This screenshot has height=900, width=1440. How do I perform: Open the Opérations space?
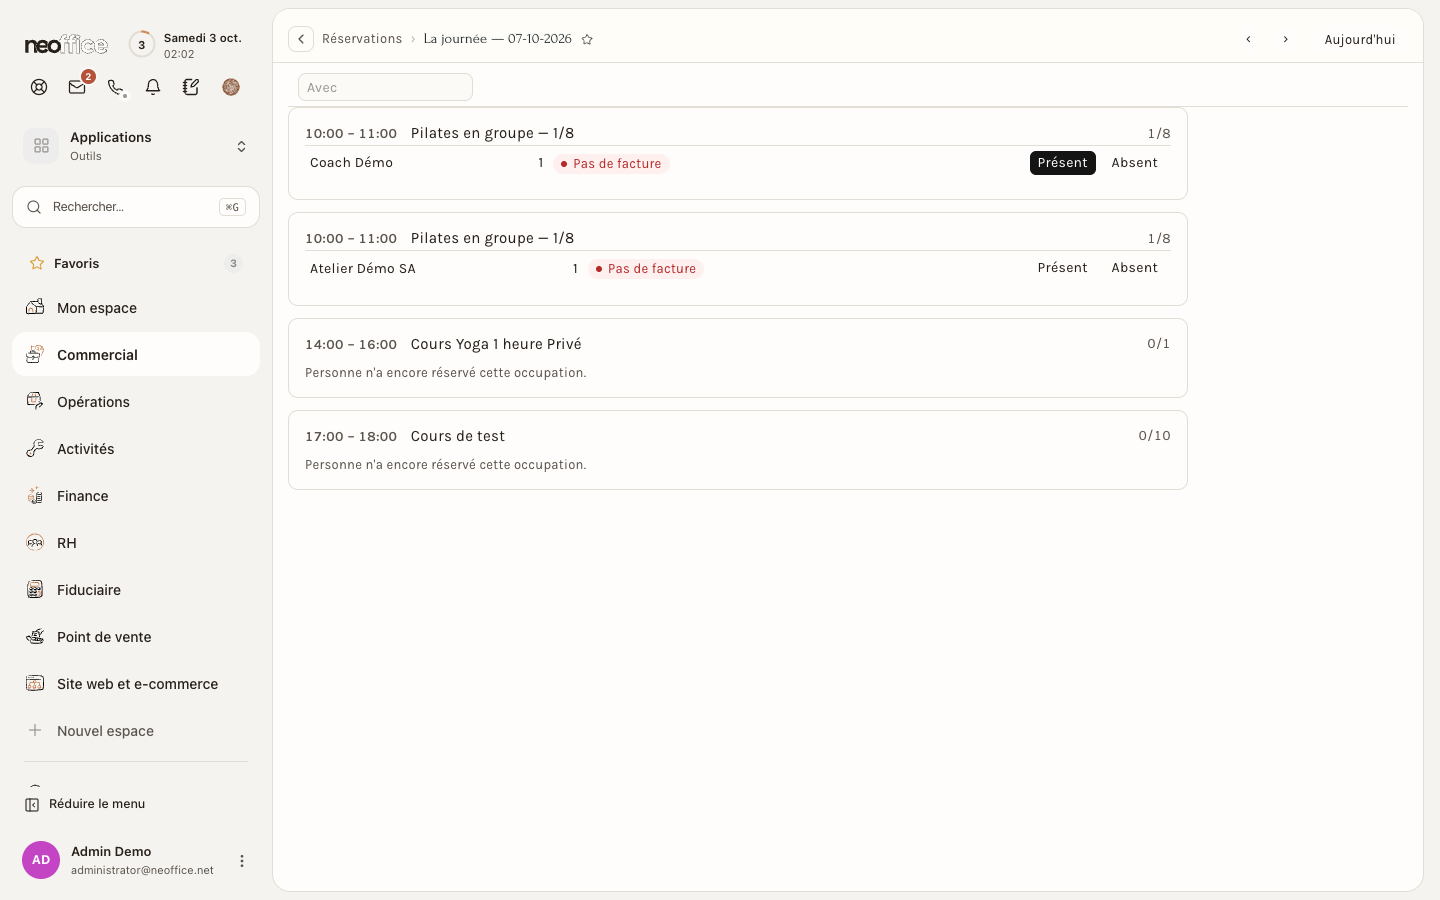136,401
